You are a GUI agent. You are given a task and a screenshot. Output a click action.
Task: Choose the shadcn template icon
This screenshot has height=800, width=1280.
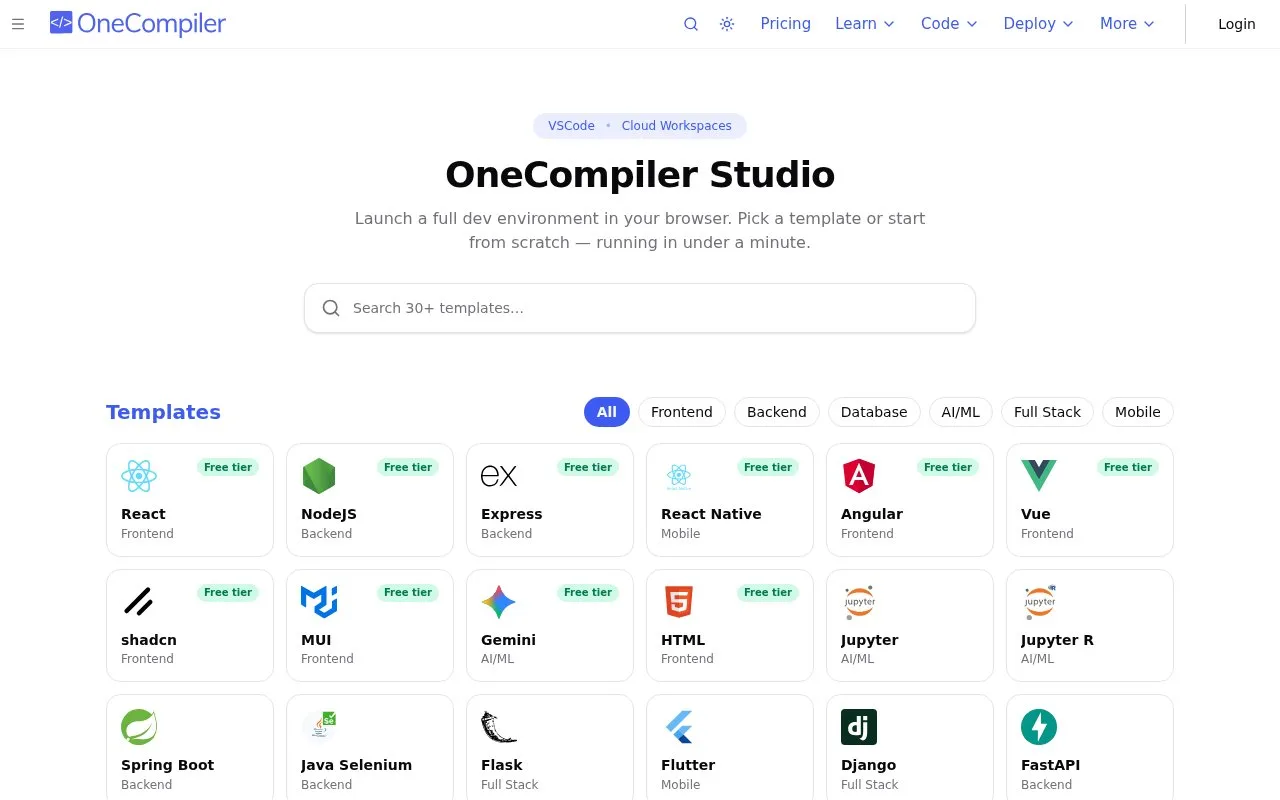click(x=139, y=602)
